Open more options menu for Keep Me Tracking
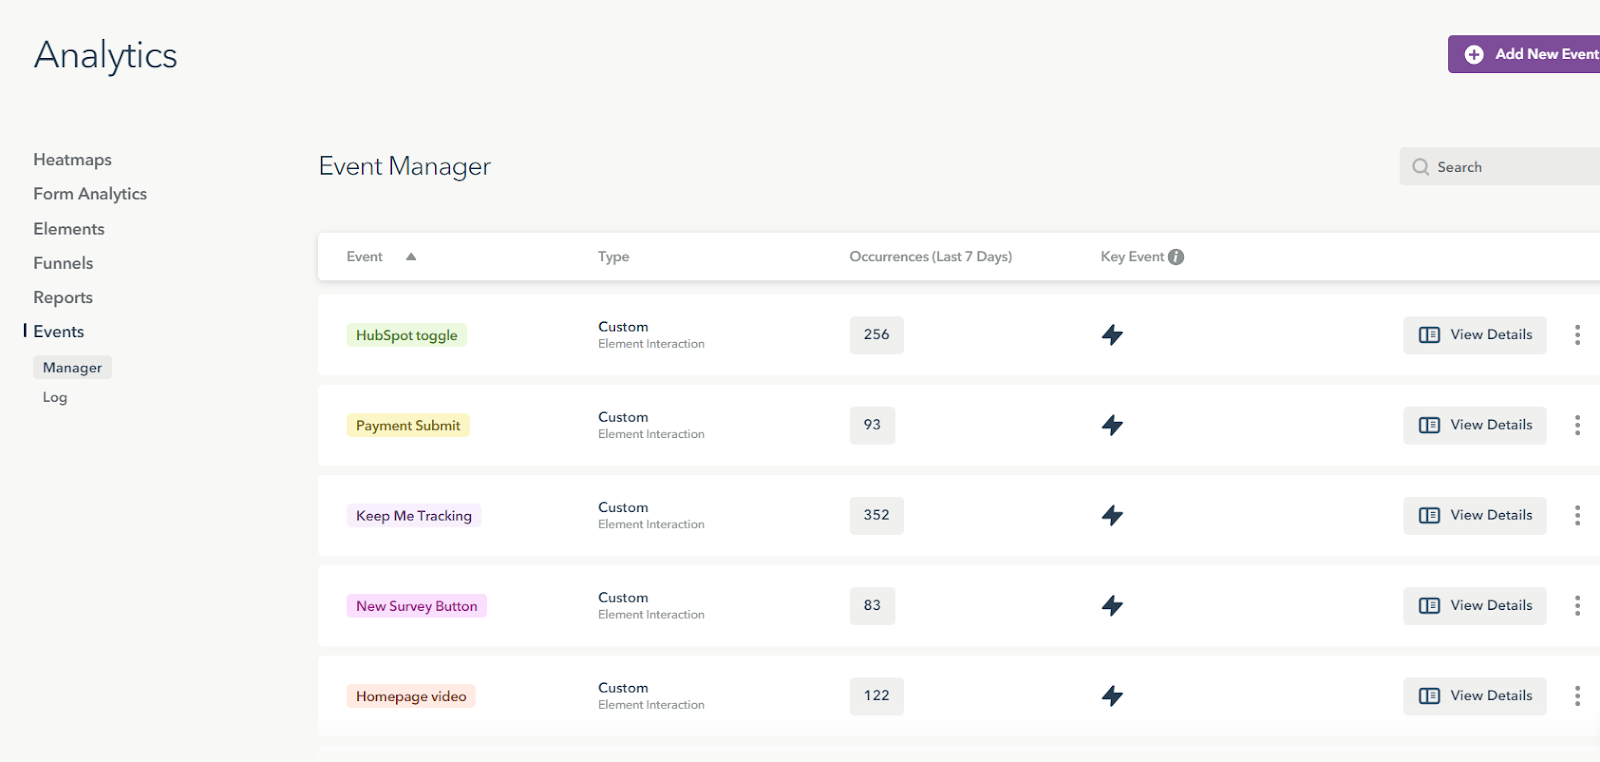Screen dimensions: 1600x762 (x=1577, y=515)
